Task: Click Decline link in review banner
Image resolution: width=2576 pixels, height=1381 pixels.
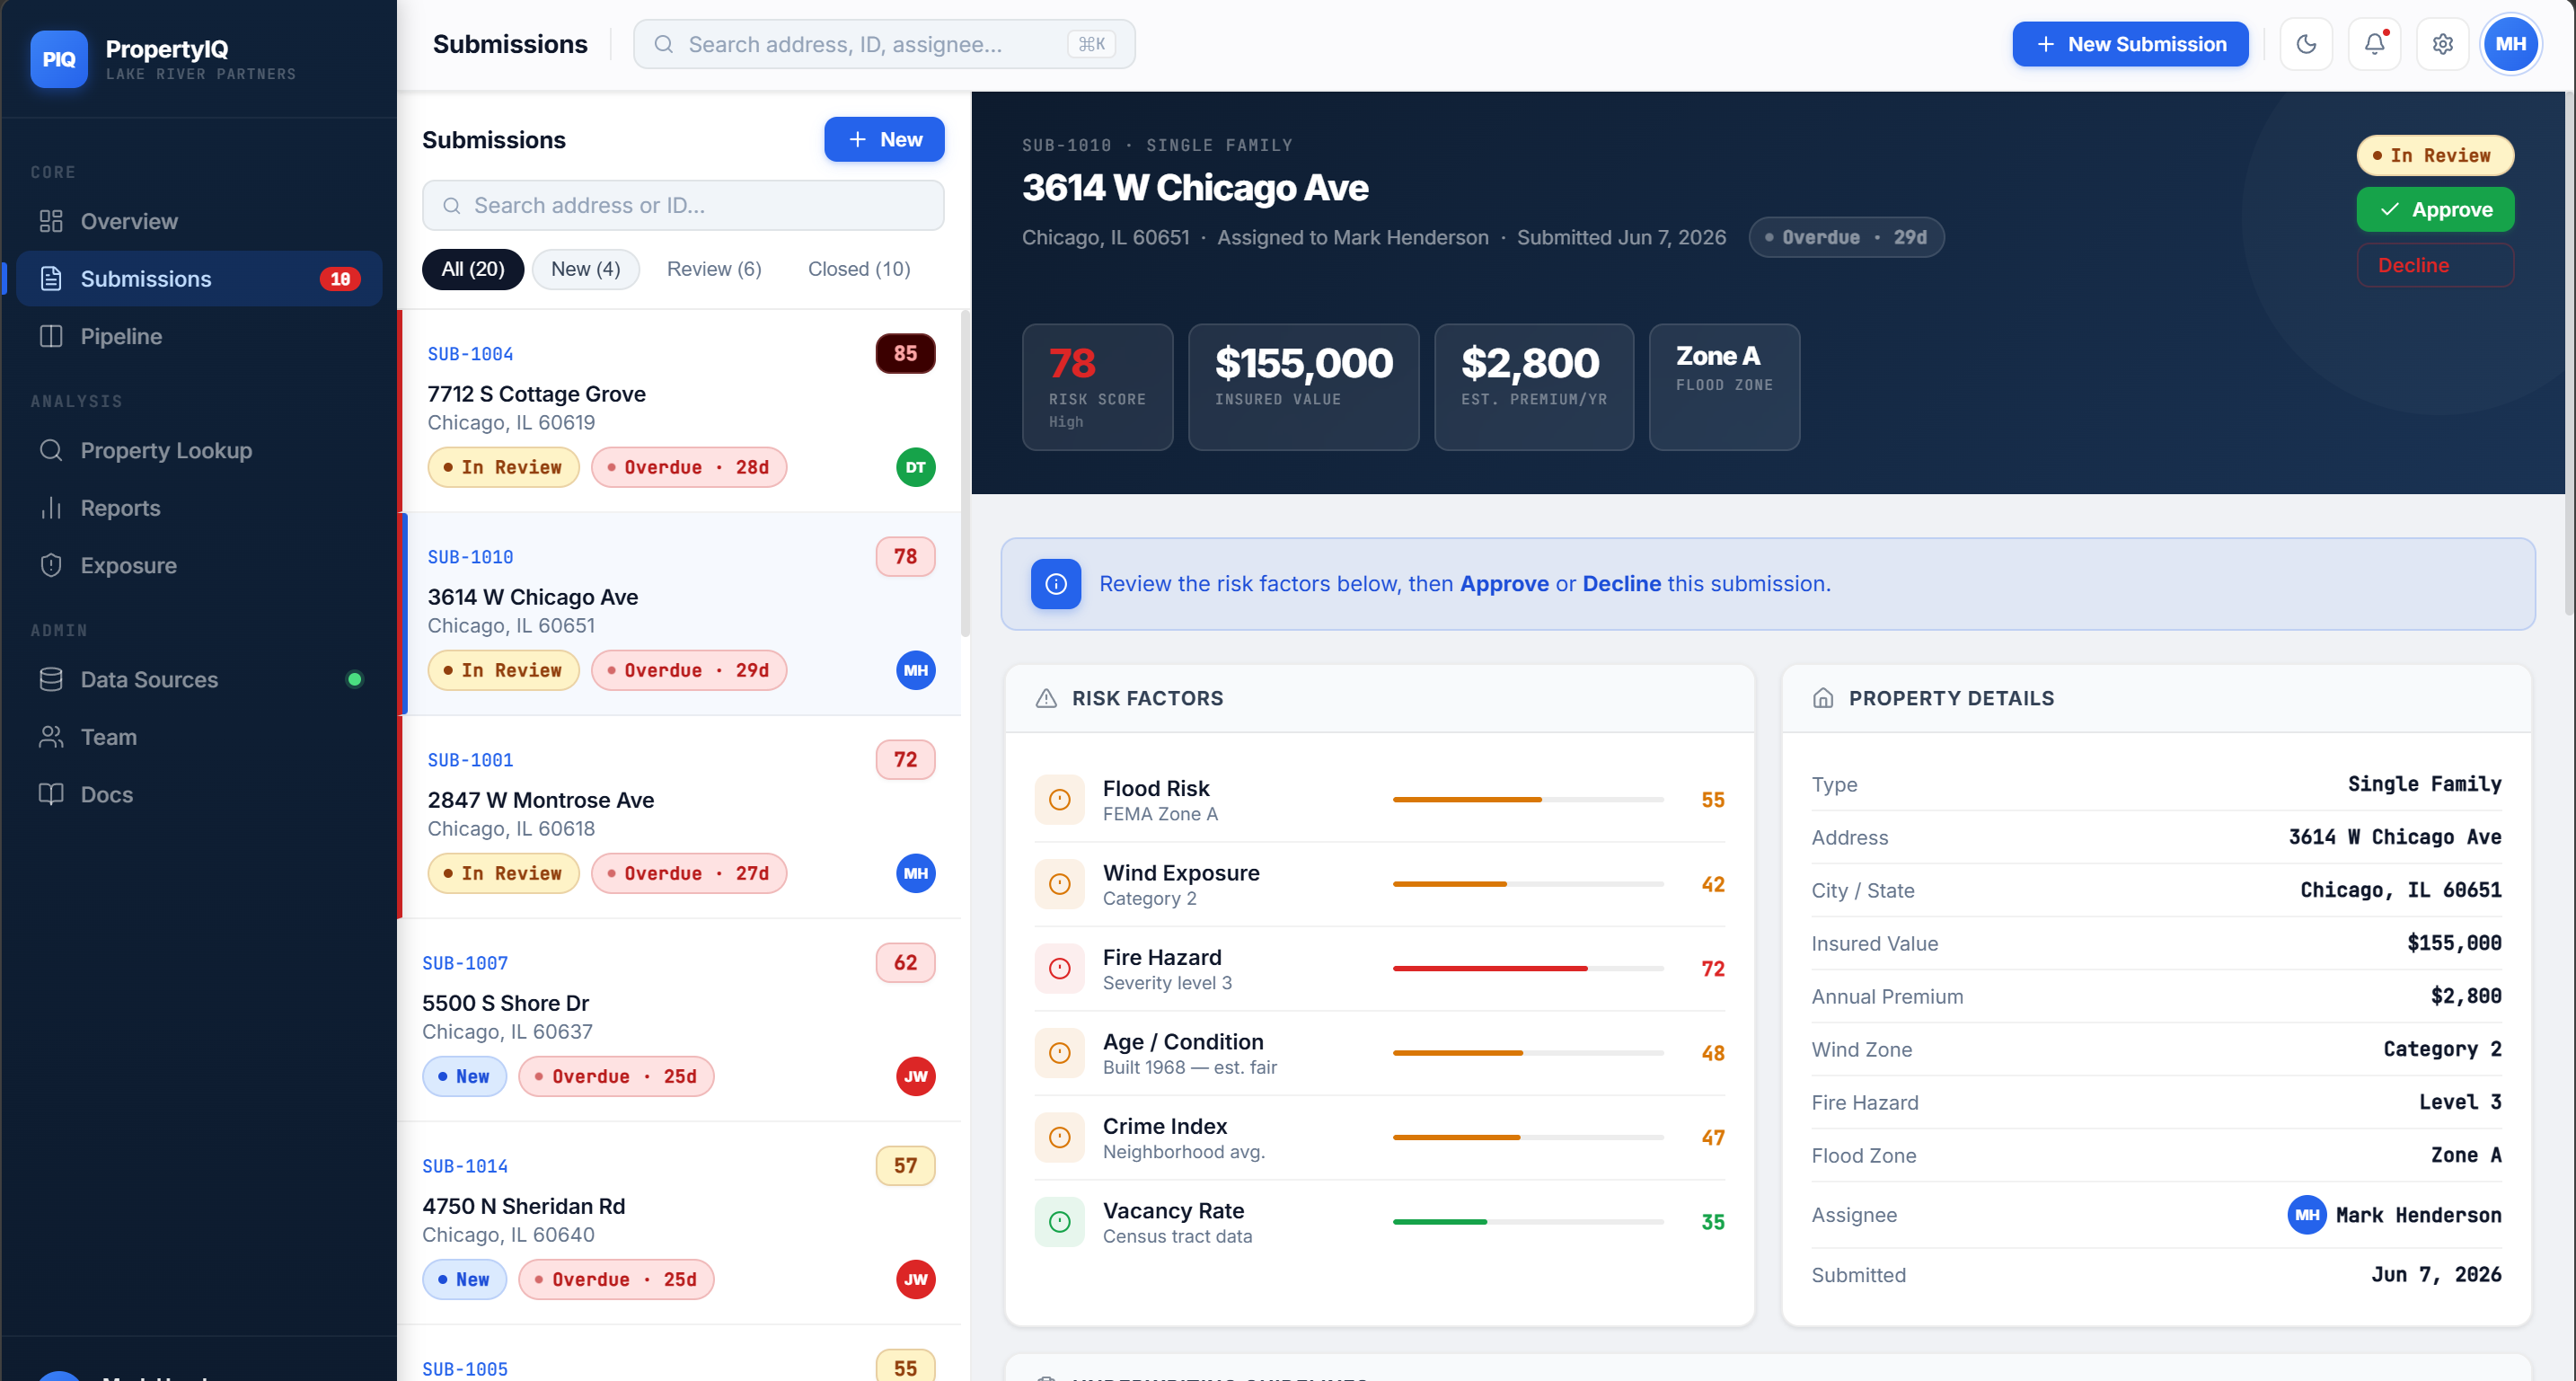Action: pyautogui.click(x=1621, y=584)
